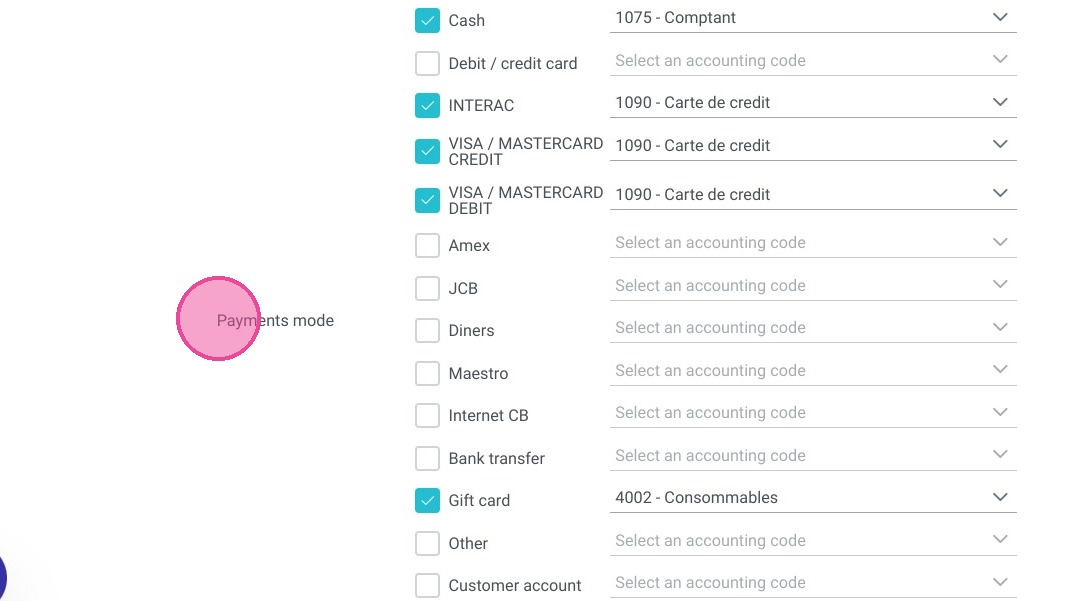Viewport: 1075px width, 601px height.
Task: Click the JCB label text
Action: point(463,289)
